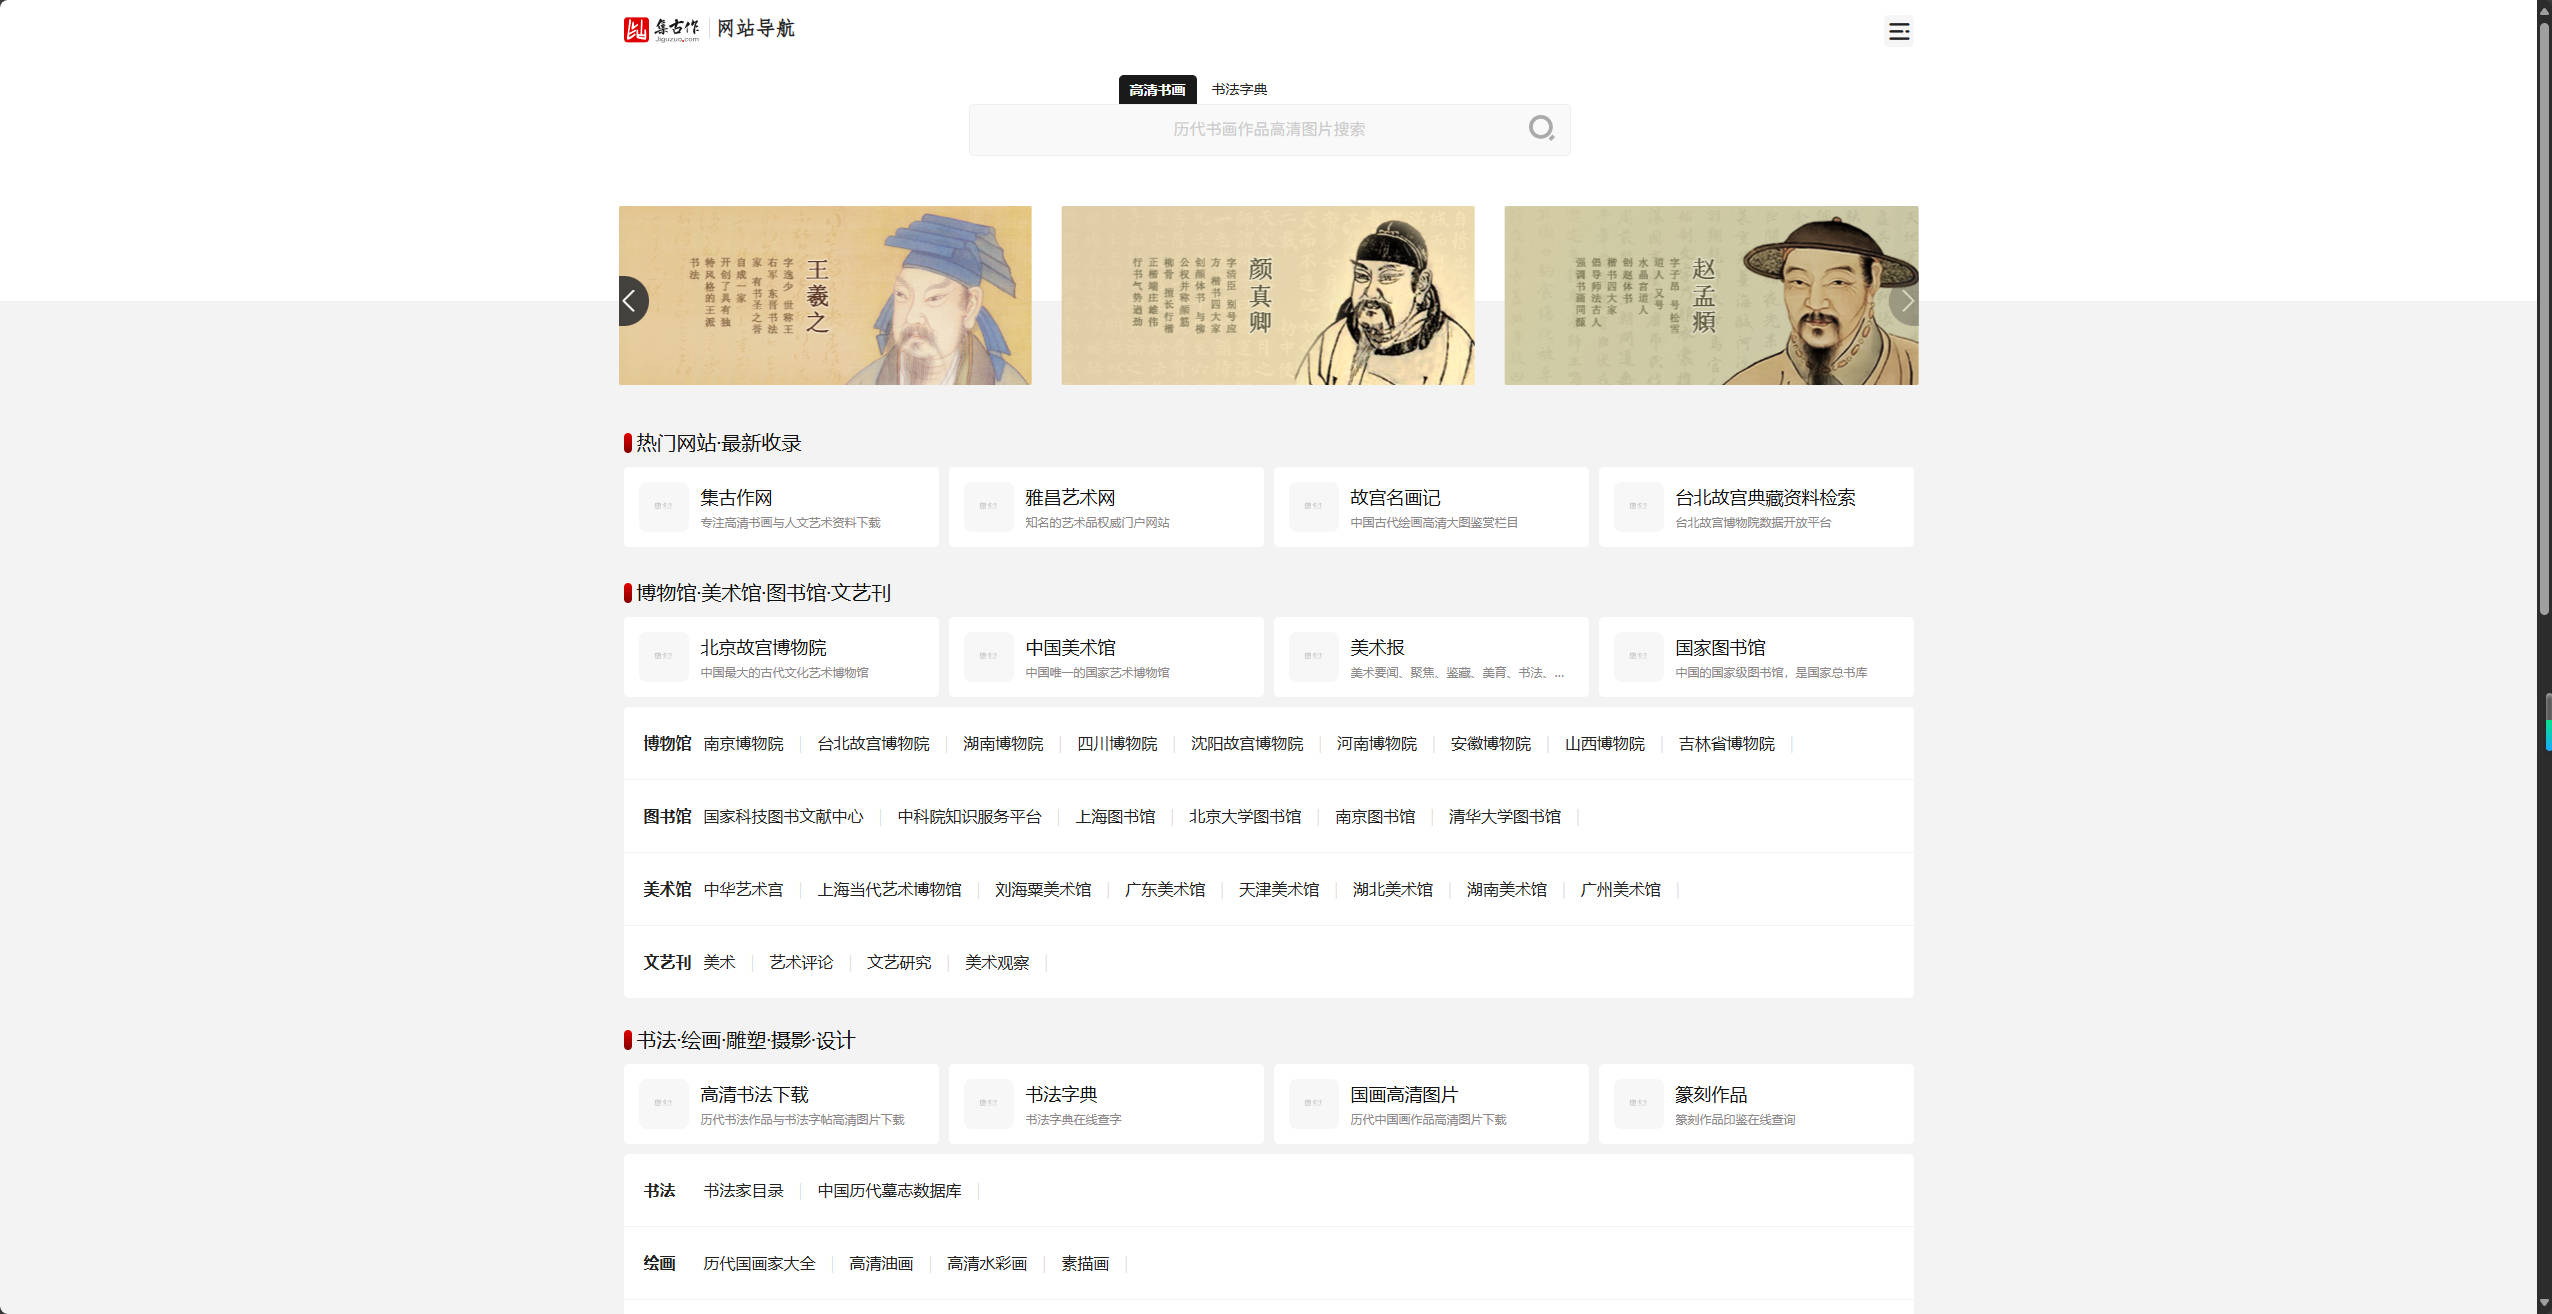Open the 台北故宫典藏资料检索 link

1764,497
